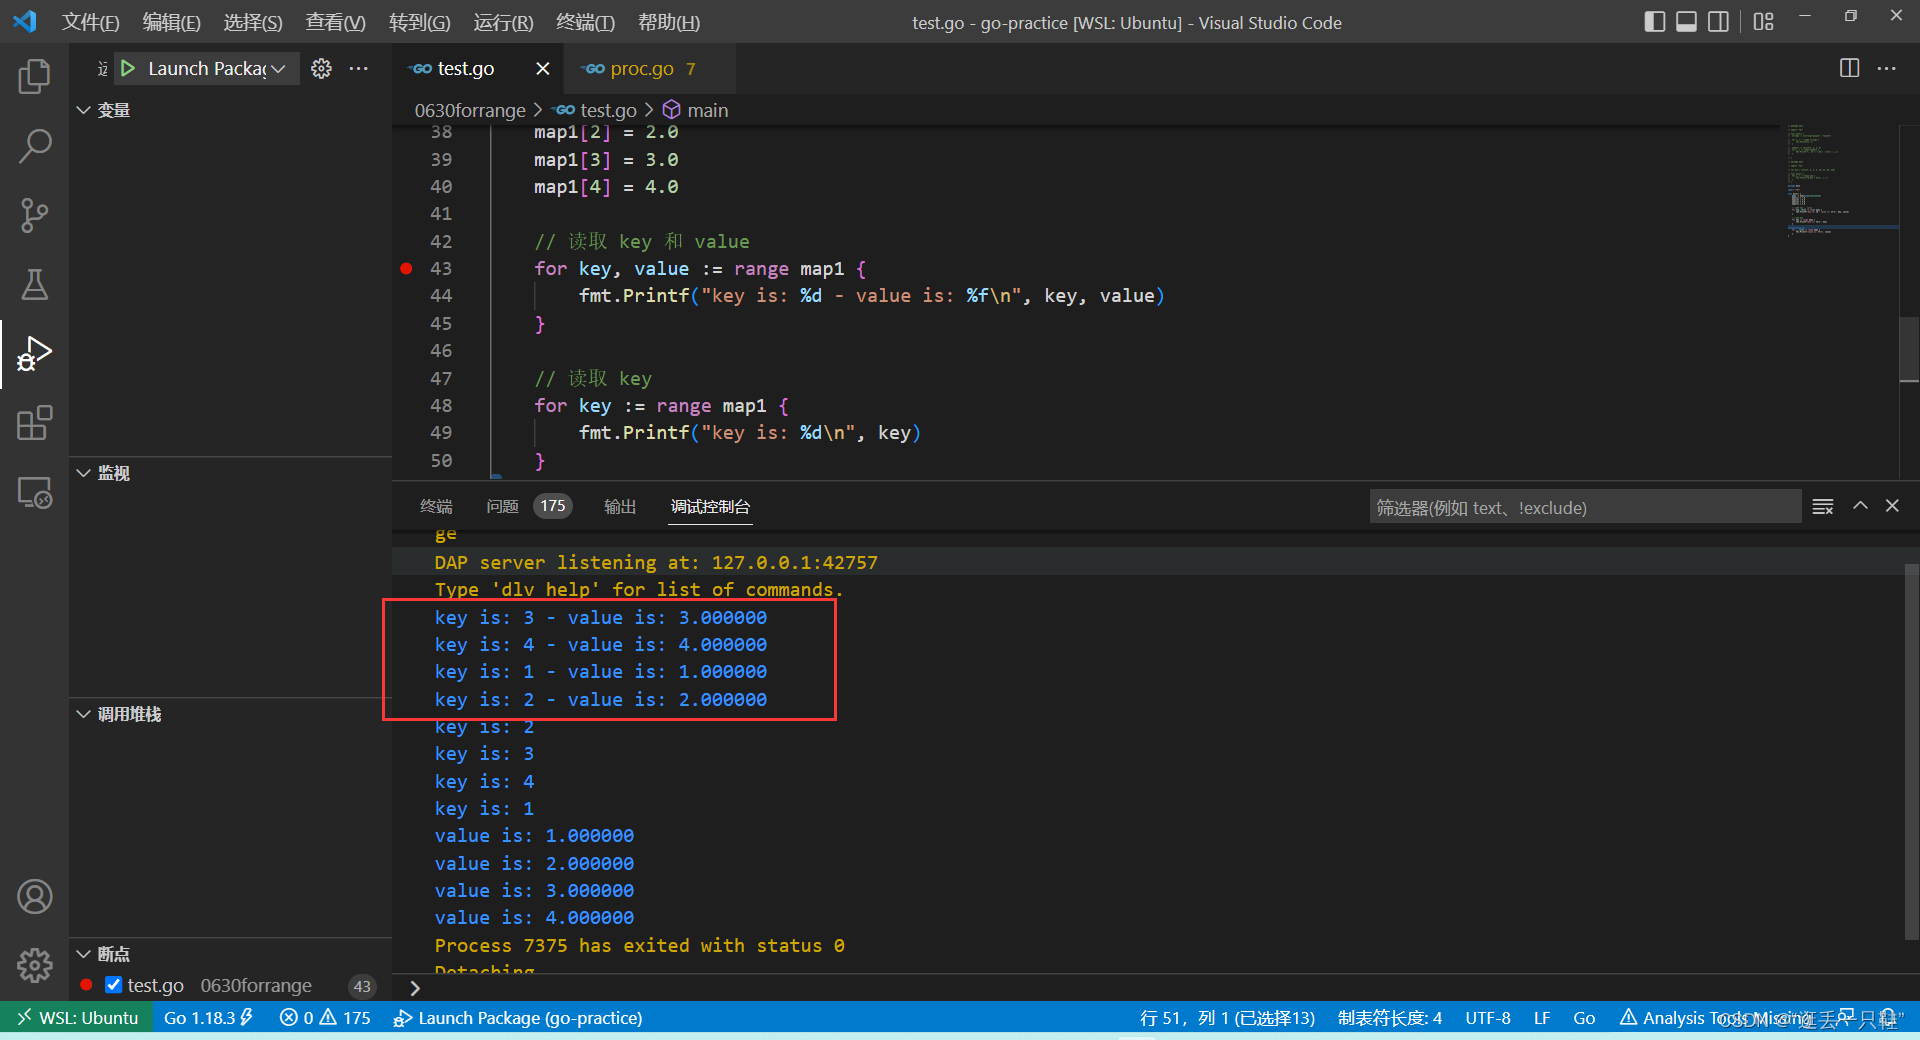Click Launch Package (go-practice) in status bar
The height and width of the screenshot is (1040, 1920).
pyautogui.click(x=518, y=1018)
